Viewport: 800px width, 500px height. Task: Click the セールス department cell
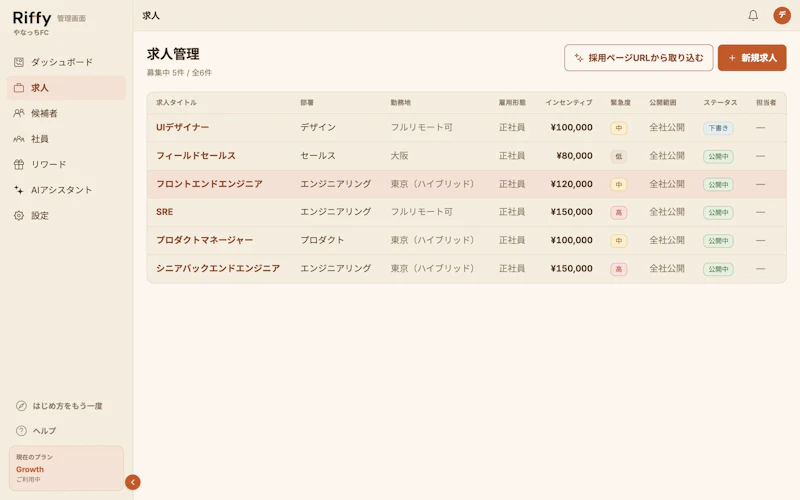click(x=318, y=156)
